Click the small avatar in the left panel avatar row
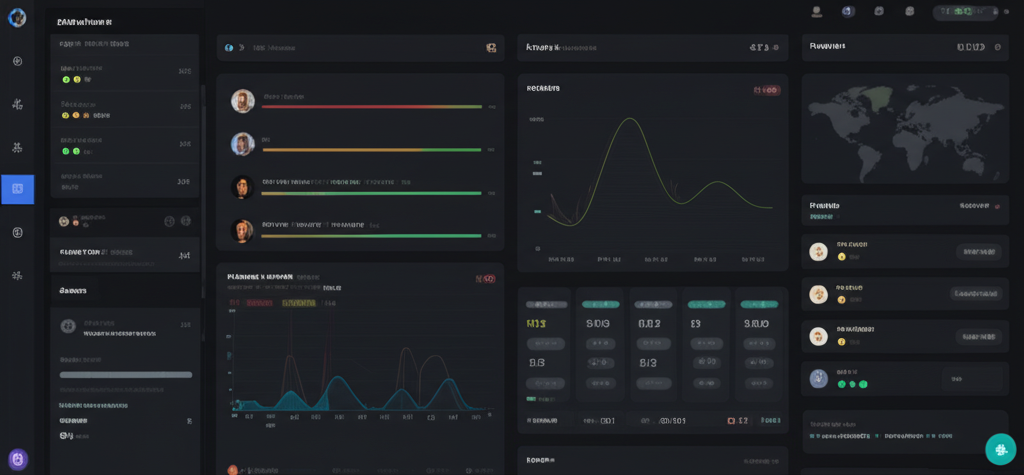This screenshot has height=475, width=1024. pyautogui.click(x=64, y=221)
